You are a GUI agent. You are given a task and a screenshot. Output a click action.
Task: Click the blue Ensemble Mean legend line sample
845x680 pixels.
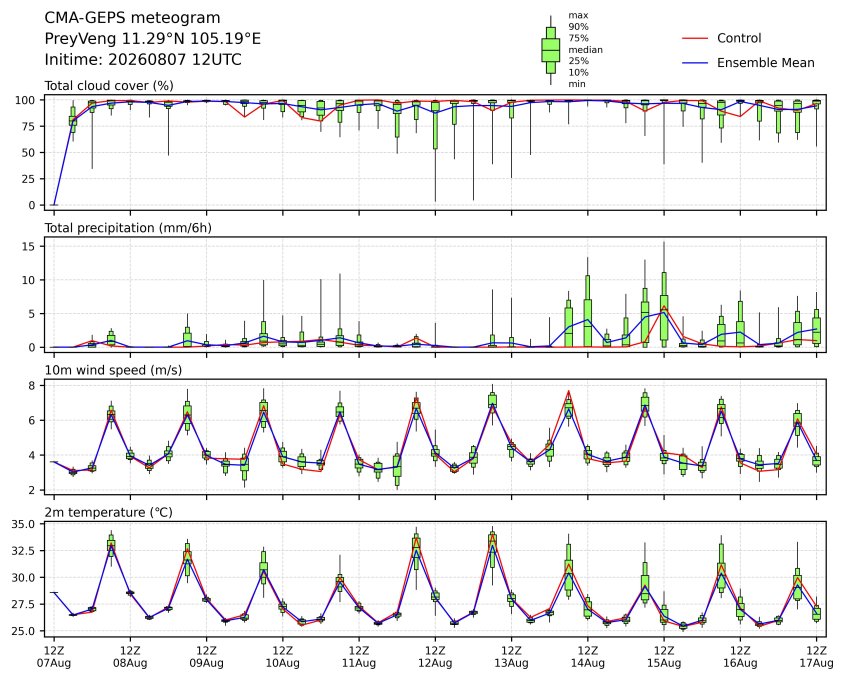pyautogui.click(x=695, y=63)
